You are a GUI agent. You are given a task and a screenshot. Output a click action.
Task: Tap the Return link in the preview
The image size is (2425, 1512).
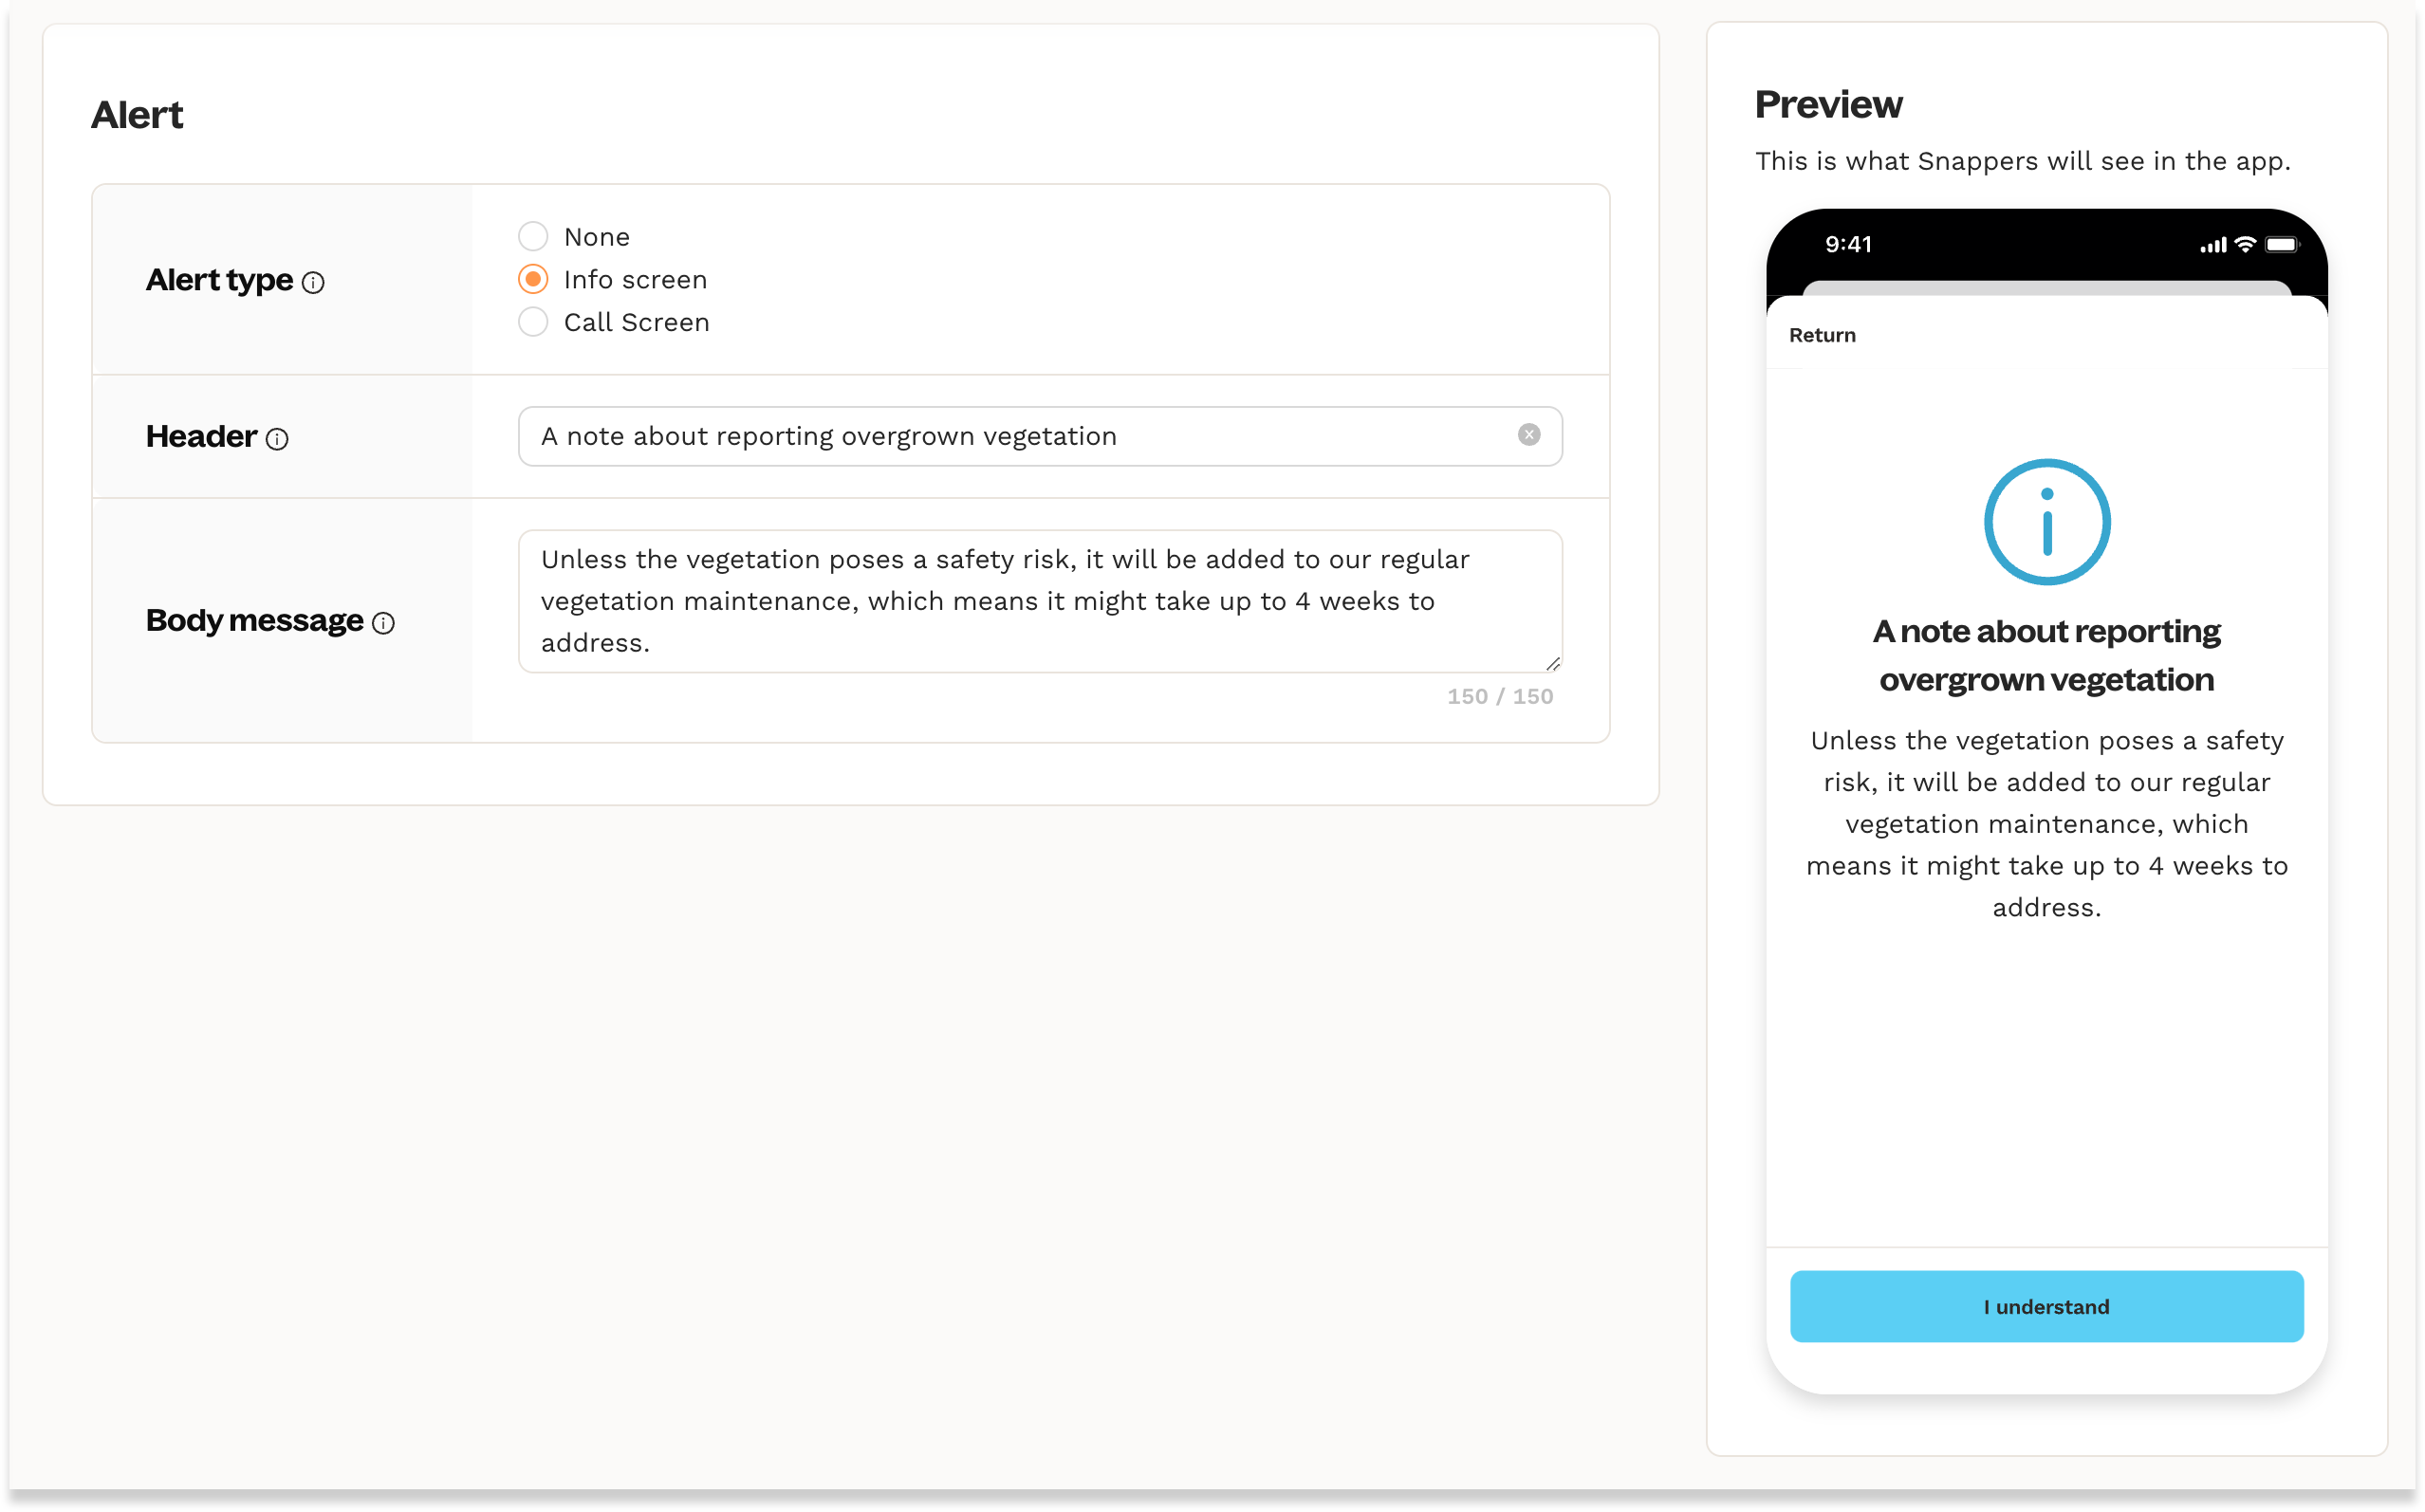pos(1822,336)
